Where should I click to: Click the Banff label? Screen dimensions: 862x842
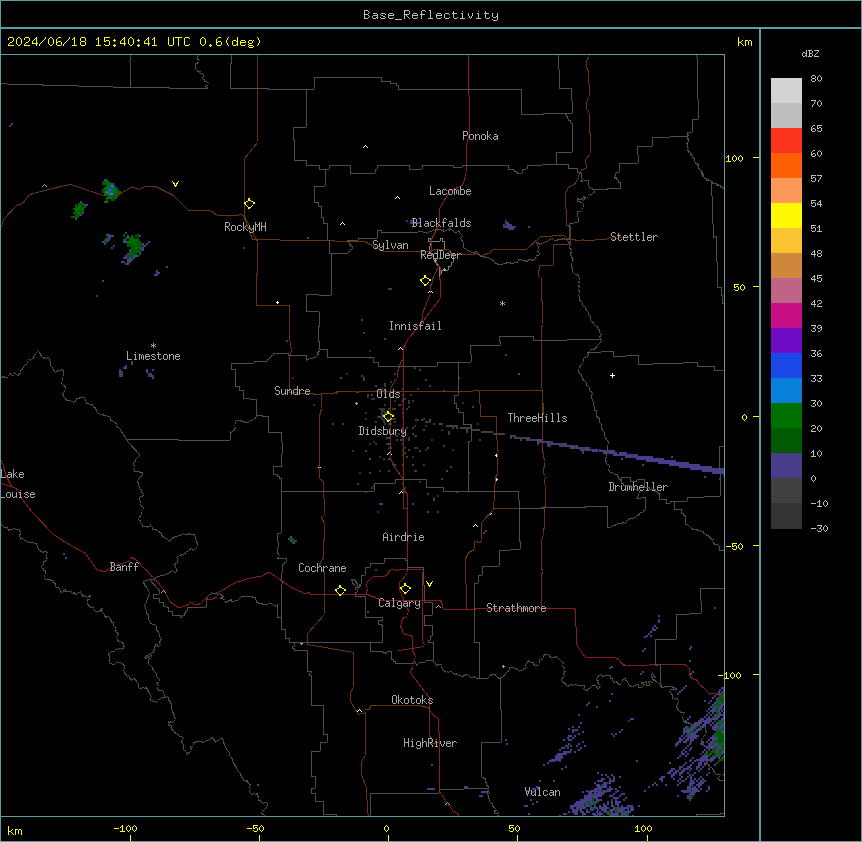pyautogui.click(x=124, y=567)
